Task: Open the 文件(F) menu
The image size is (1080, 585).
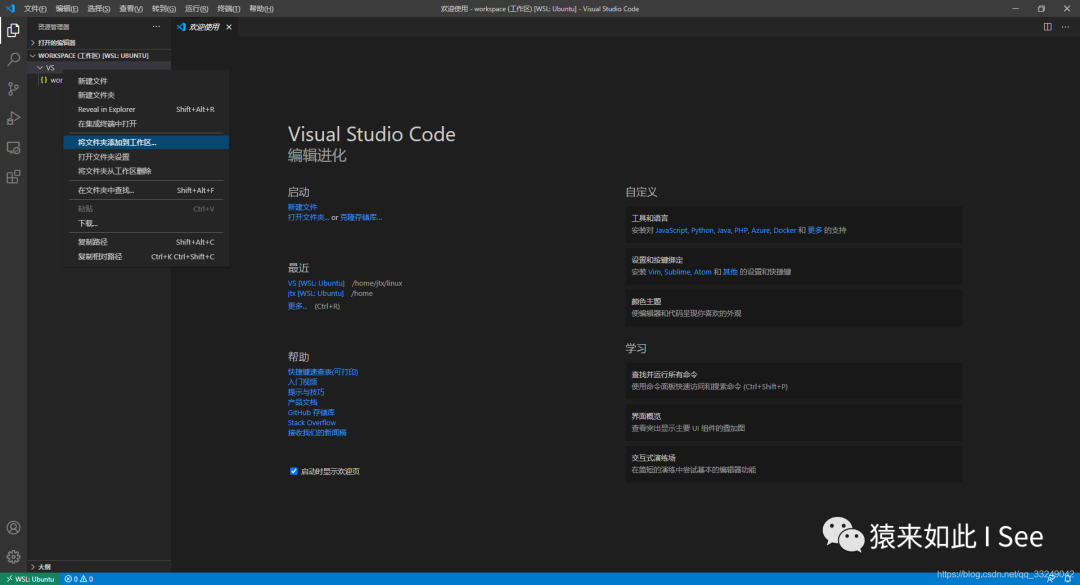Action: tap(35, 9)
